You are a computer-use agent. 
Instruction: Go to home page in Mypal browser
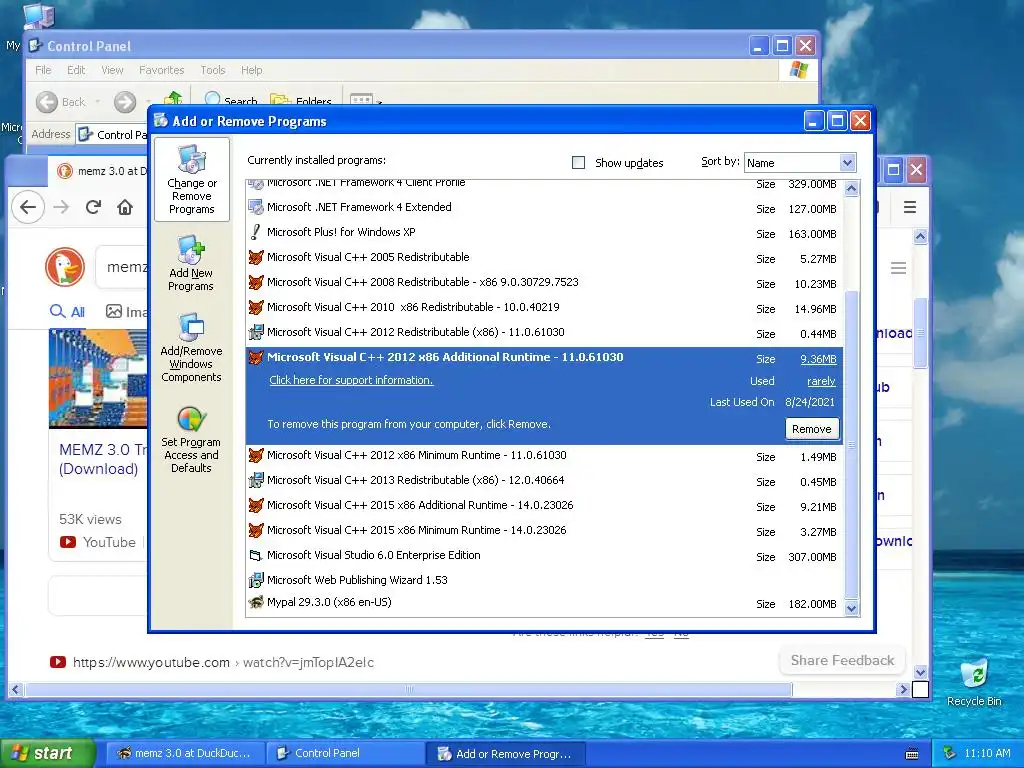pos(125,208)
